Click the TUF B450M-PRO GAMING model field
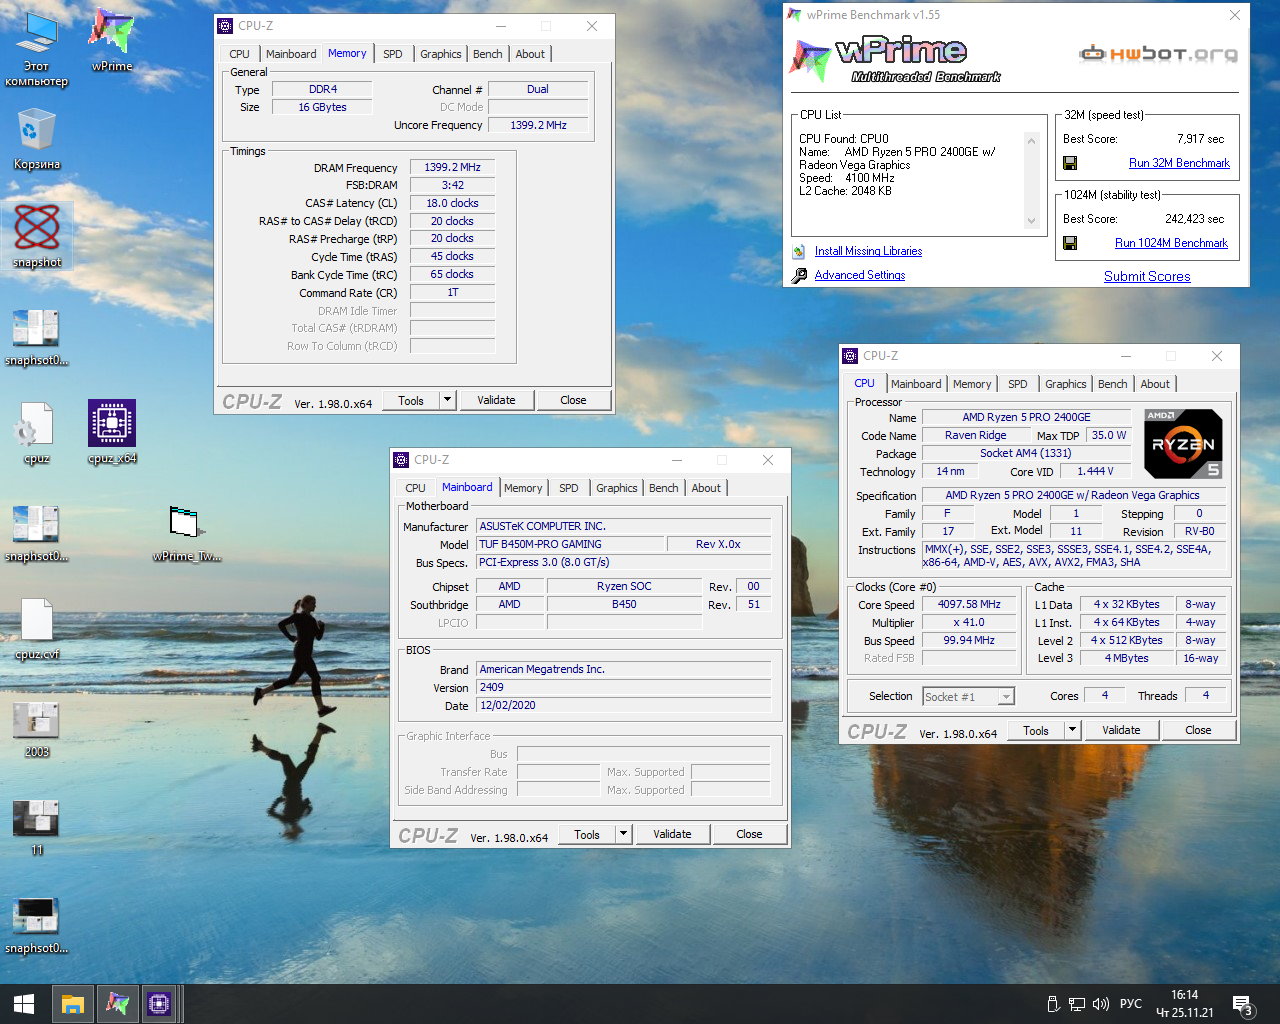1280x1024 pixels. (571, 544)
